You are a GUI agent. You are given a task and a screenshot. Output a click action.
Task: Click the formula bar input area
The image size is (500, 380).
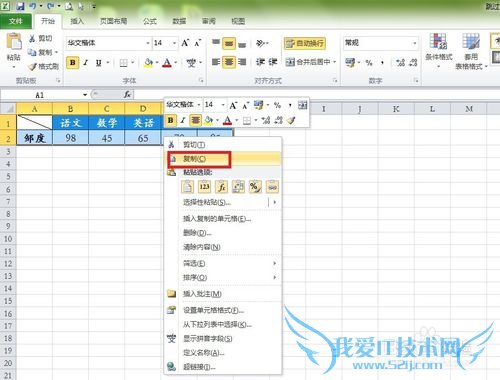(317, 95)
